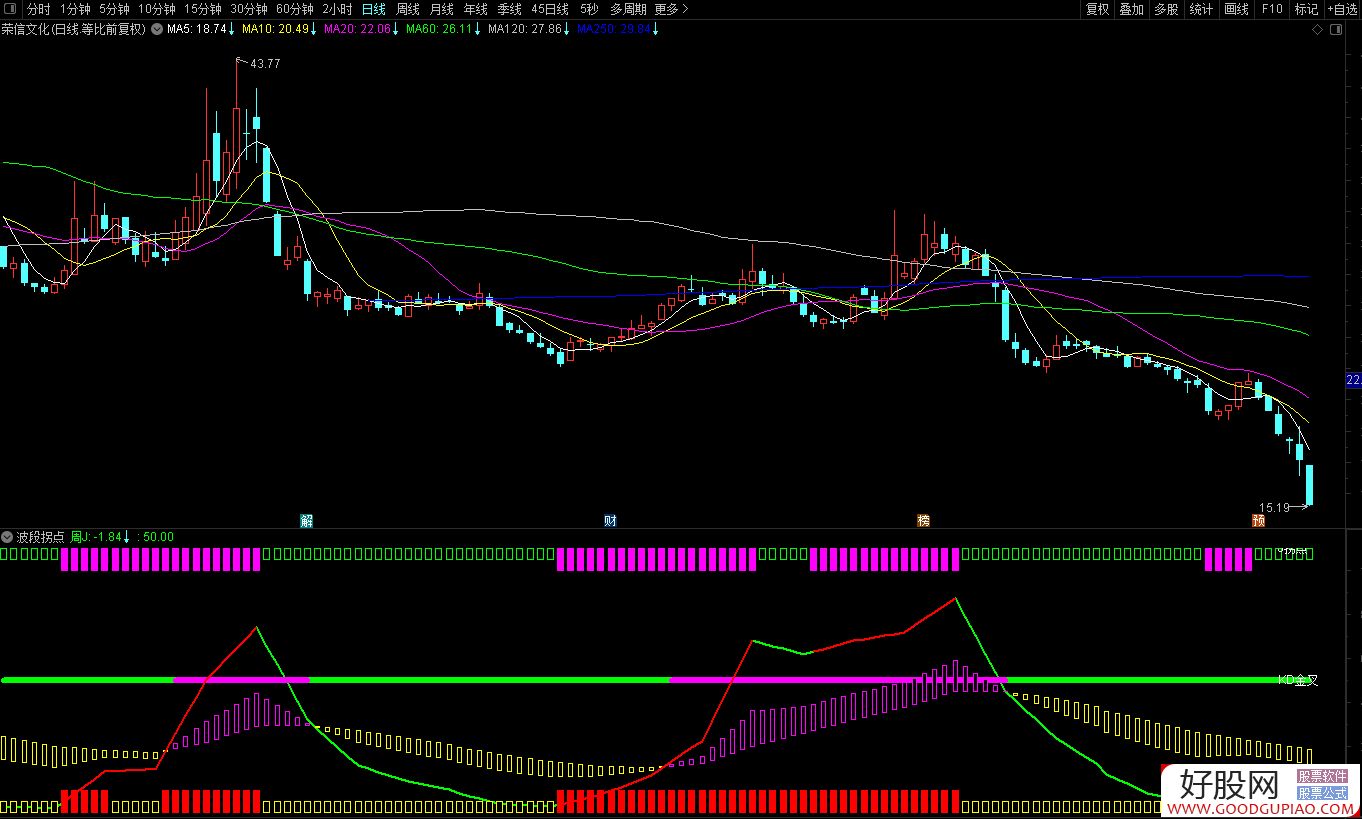Switch to the 分时 period tab
Image resolution: width=1362 pixels, height=819 pixels.
tap(38, 9)
